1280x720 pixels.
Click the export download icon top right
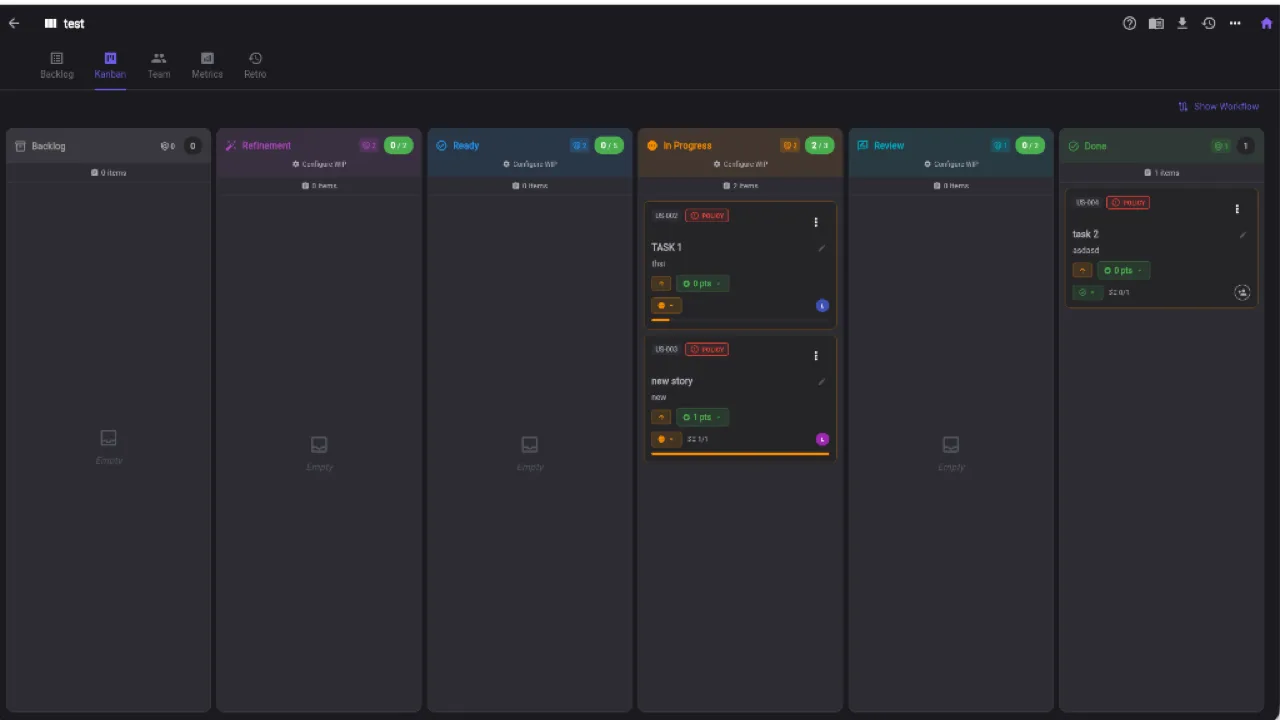click(x=1182, y=23)
